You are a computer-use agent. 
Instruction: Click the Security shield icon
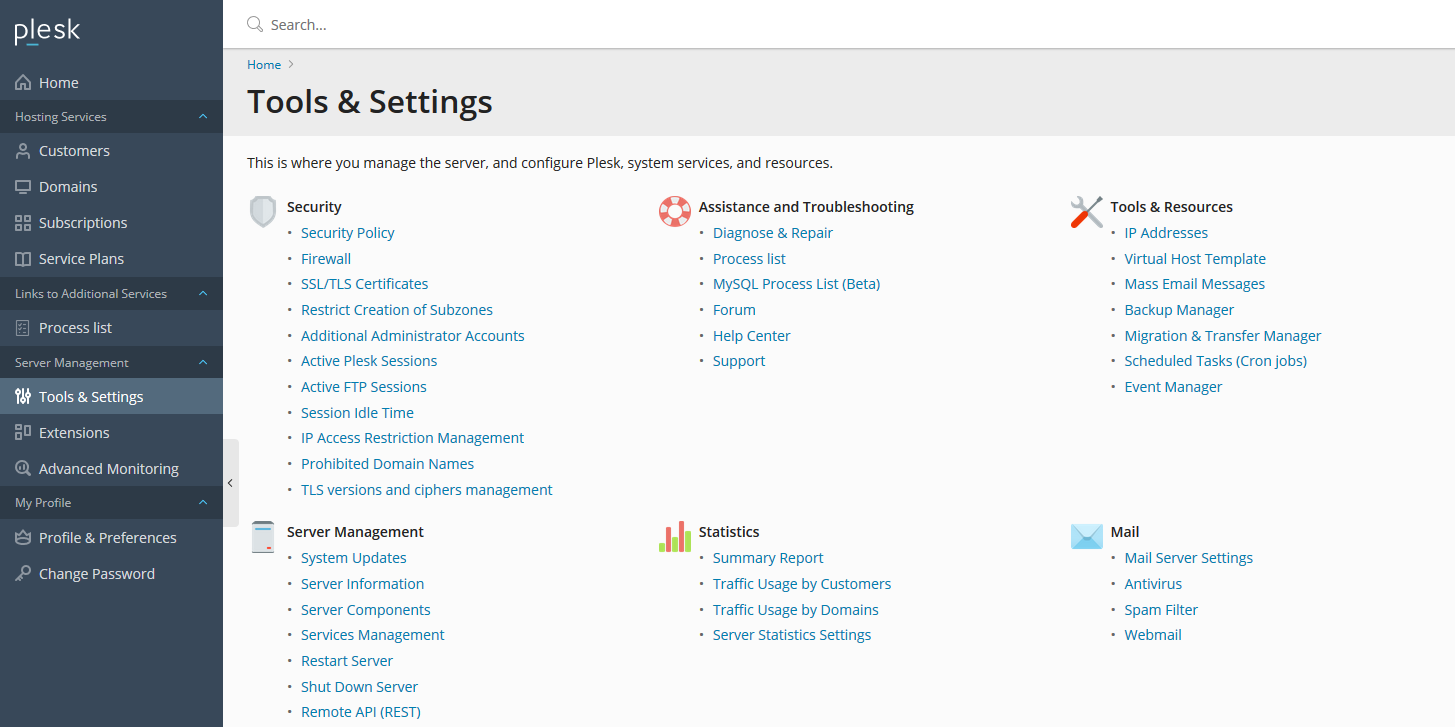click(x=263, y=211)
